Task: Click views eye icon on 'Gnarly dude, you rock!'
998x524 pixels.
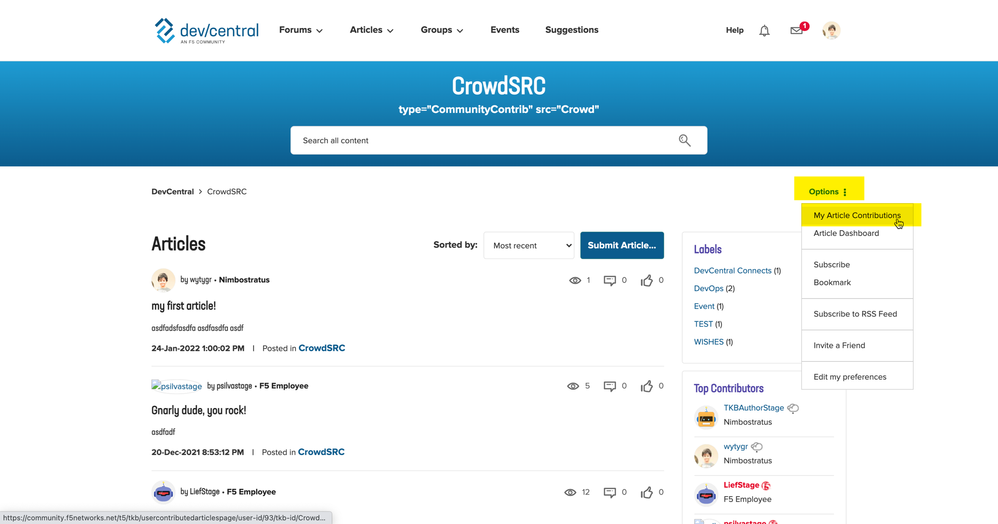Action: 573,386
